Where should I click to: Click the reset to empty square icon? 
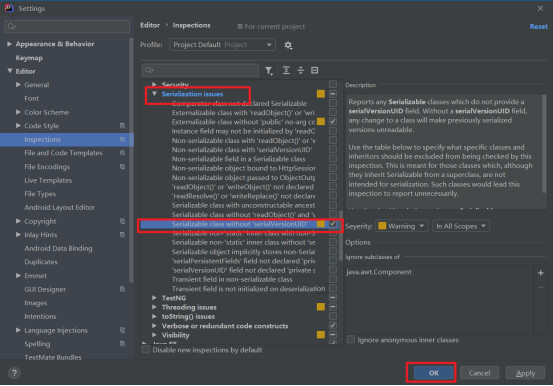[315, 70]
